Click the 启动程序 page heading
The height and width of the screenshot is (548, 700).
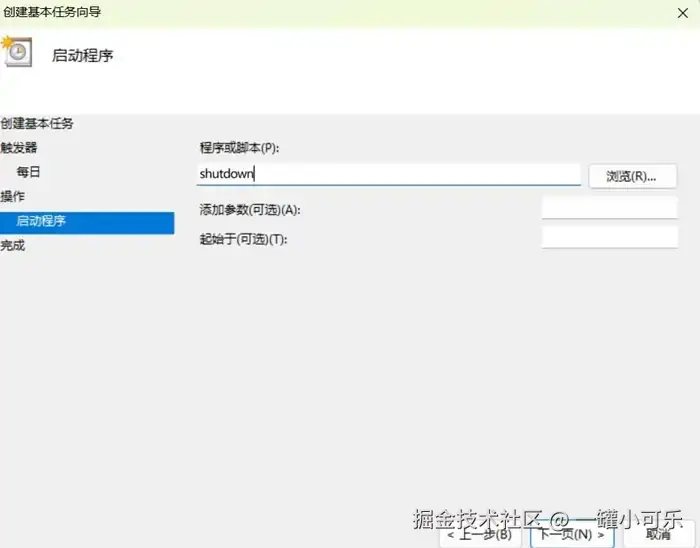point(83,56)
